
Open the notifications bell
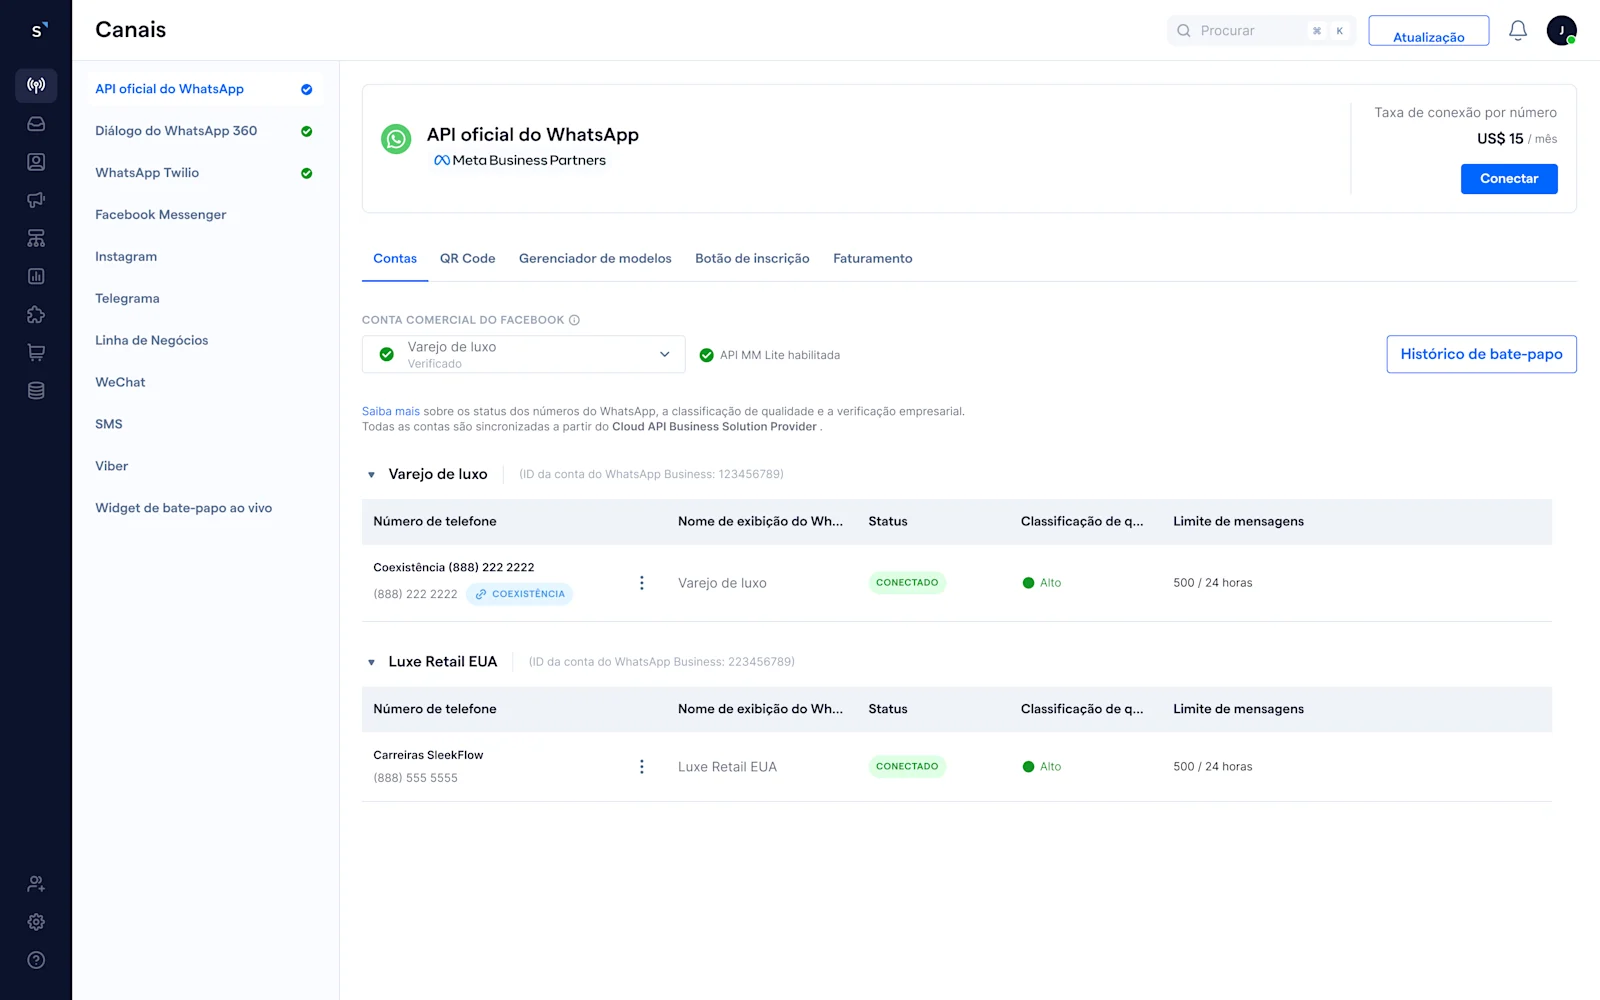pos(1518,31)
